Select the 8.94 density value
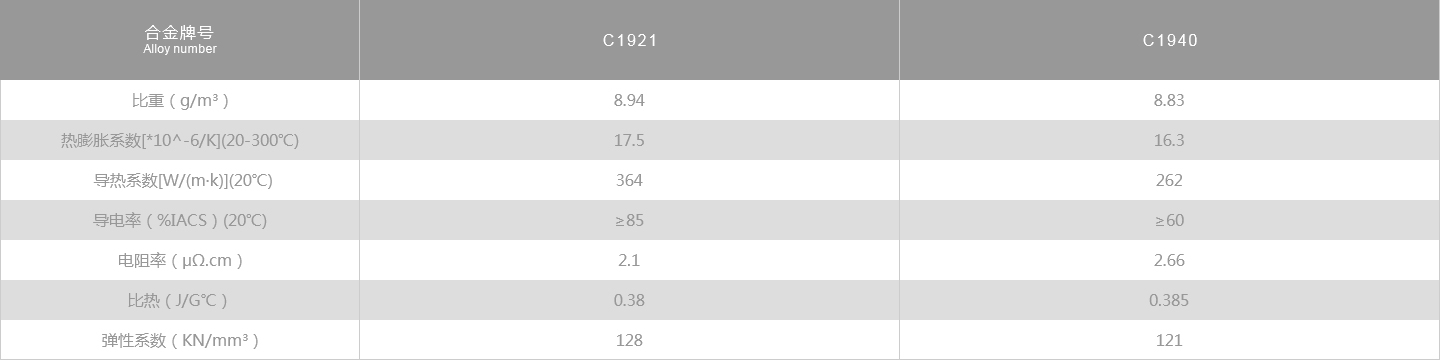This screenshot has width=1440, height=360. 629,100
